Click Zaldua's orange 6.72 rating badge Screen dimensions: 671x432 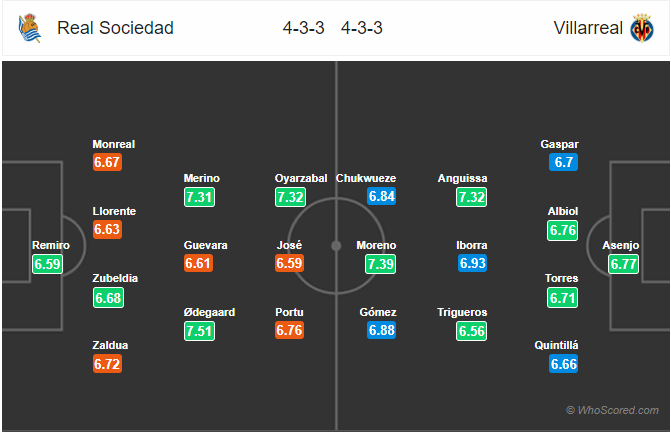[107, 364]
